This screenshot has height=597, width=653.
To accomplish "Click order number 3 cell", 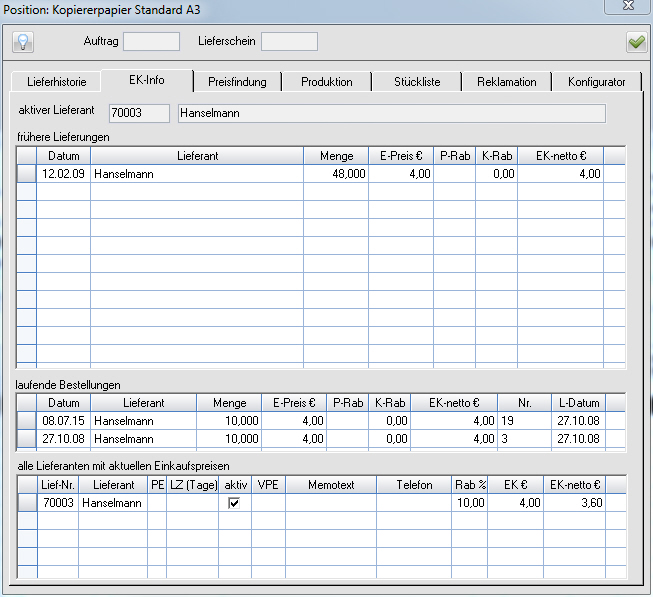I will (x=524, y=439).
